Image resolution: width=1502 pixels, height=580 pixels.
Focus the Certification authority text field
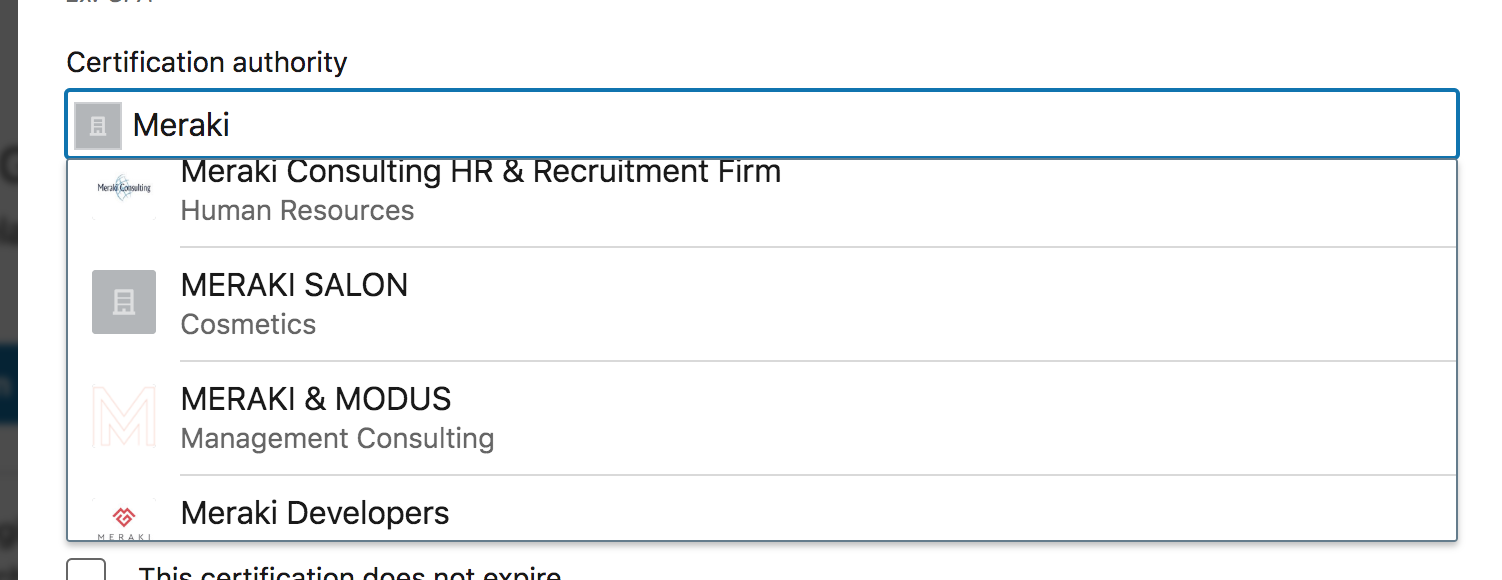tap(800, 125)
